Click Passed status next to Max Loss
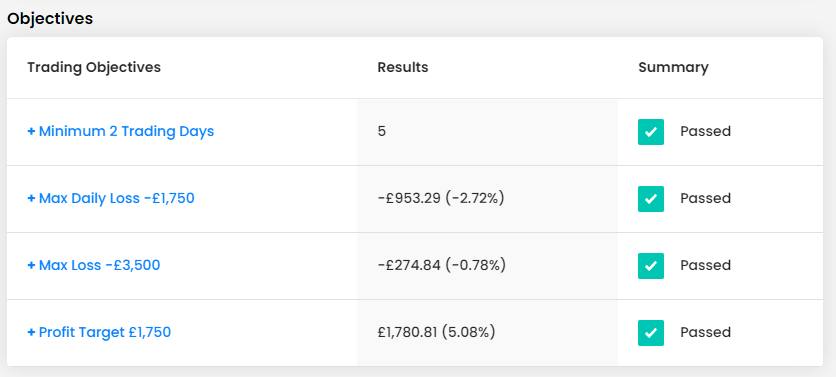 pos(705,265)
